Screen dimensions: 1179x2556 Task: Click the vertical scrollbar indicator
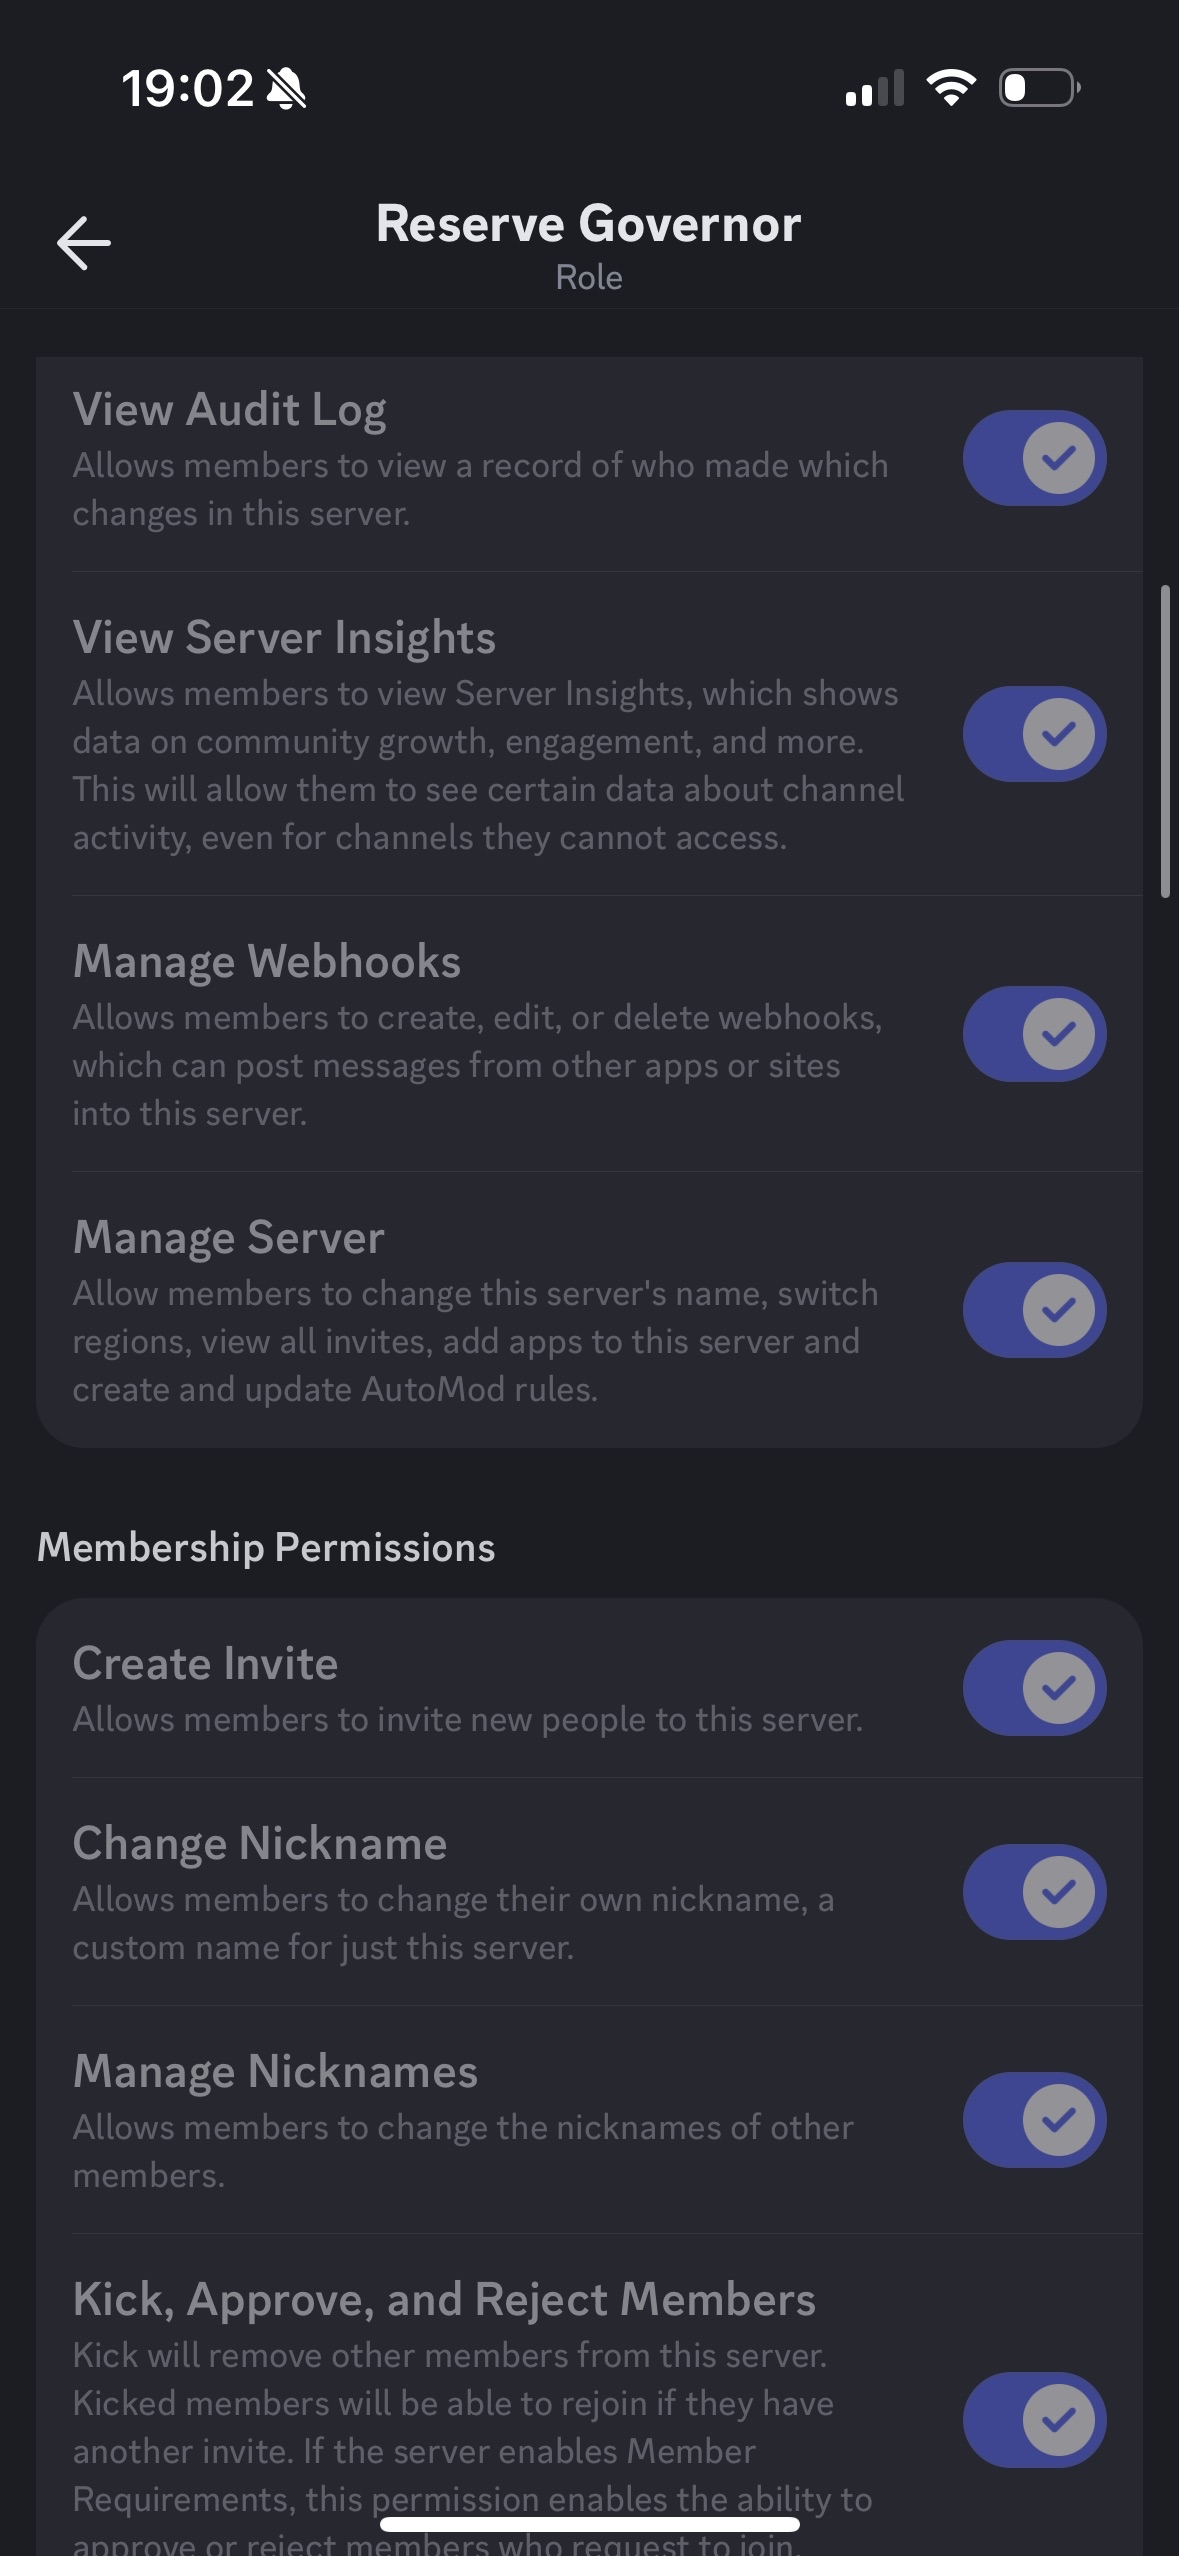1165,741
